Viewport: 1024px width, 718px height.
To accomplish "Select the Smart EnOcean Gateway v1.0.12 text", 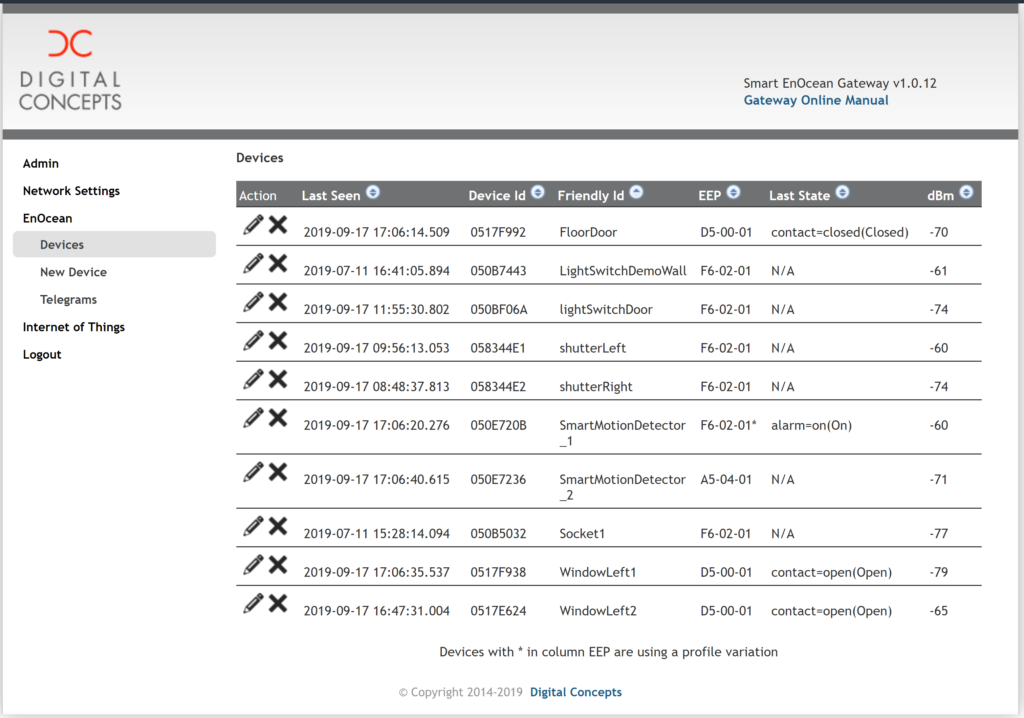I will click(840, 83).
